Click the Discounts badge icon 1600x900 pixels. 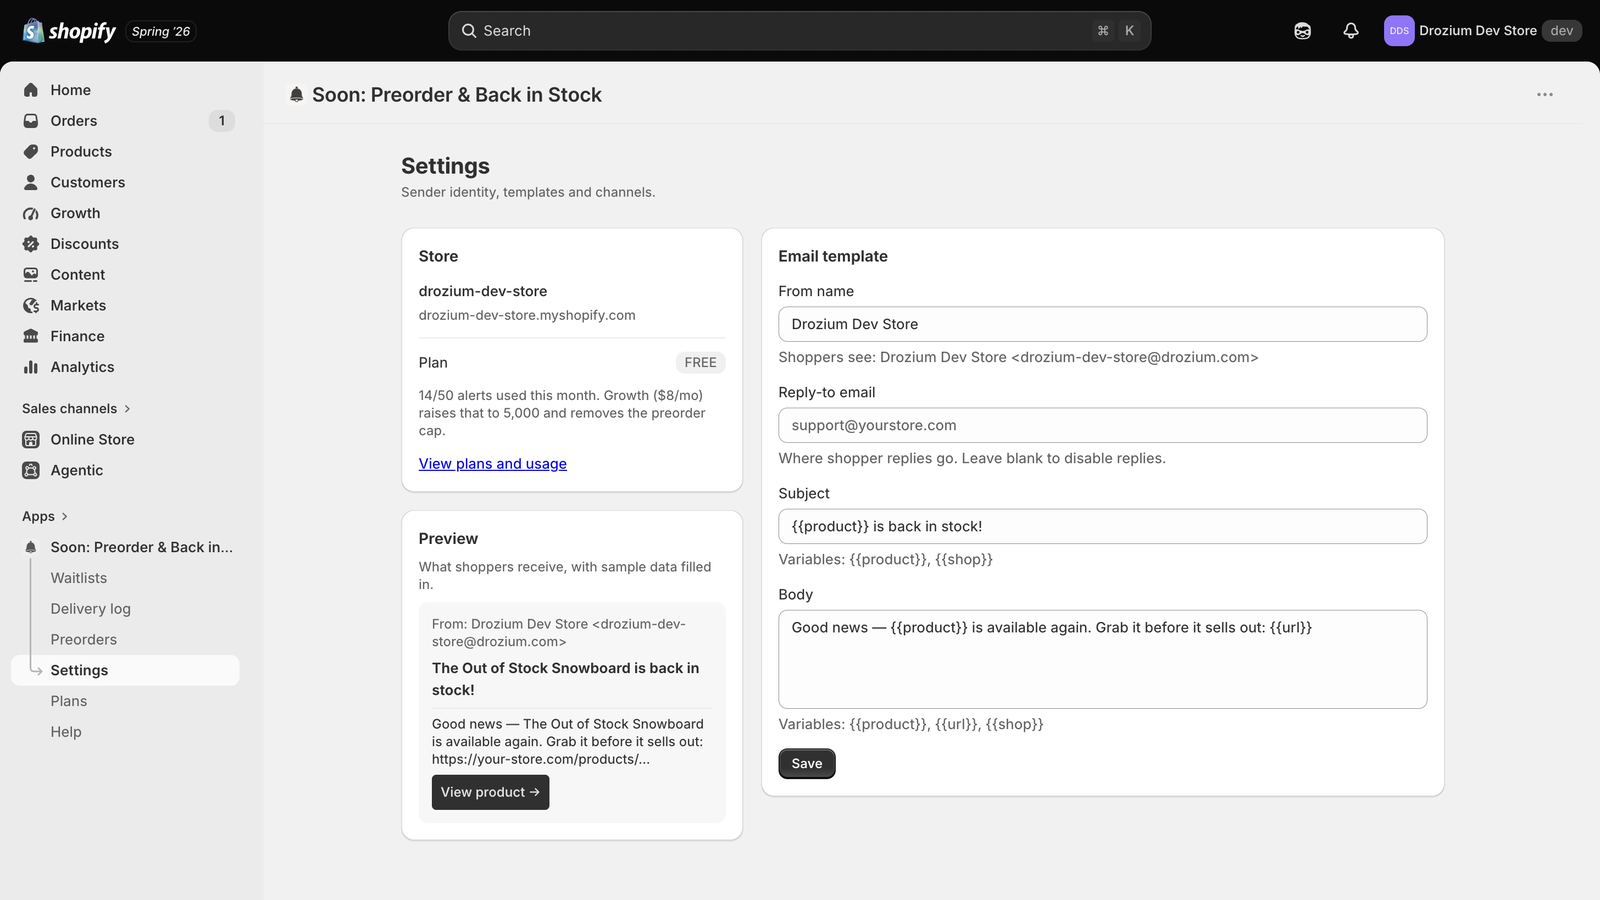31,244
